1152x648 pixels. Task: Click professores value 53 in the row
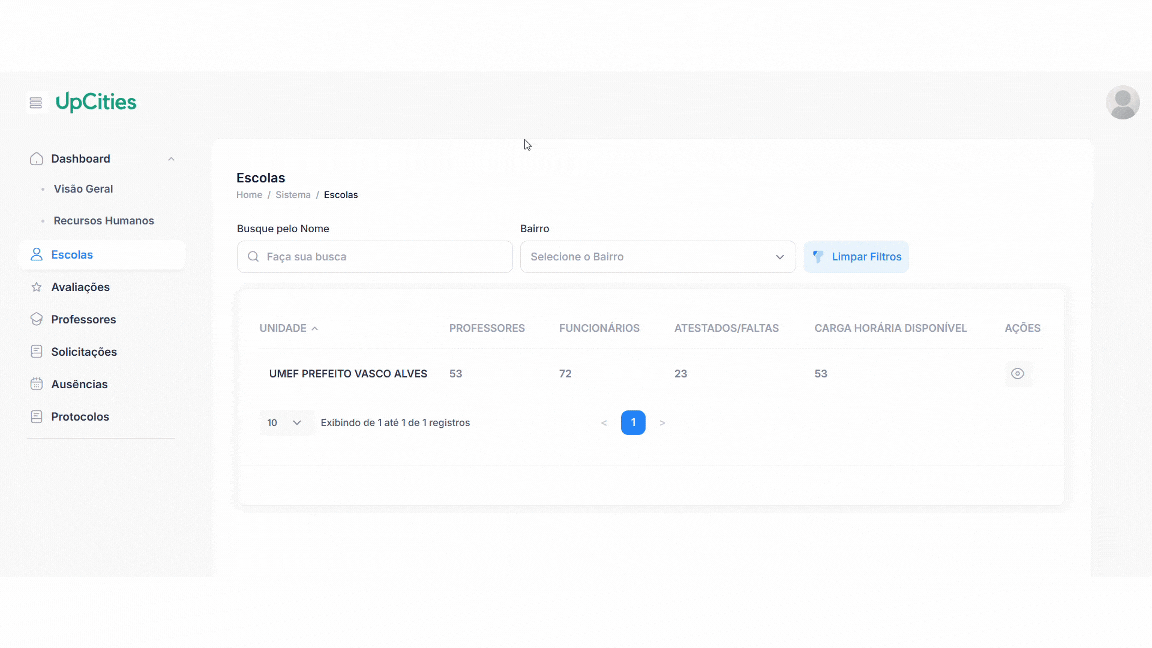tap(456, 373)
